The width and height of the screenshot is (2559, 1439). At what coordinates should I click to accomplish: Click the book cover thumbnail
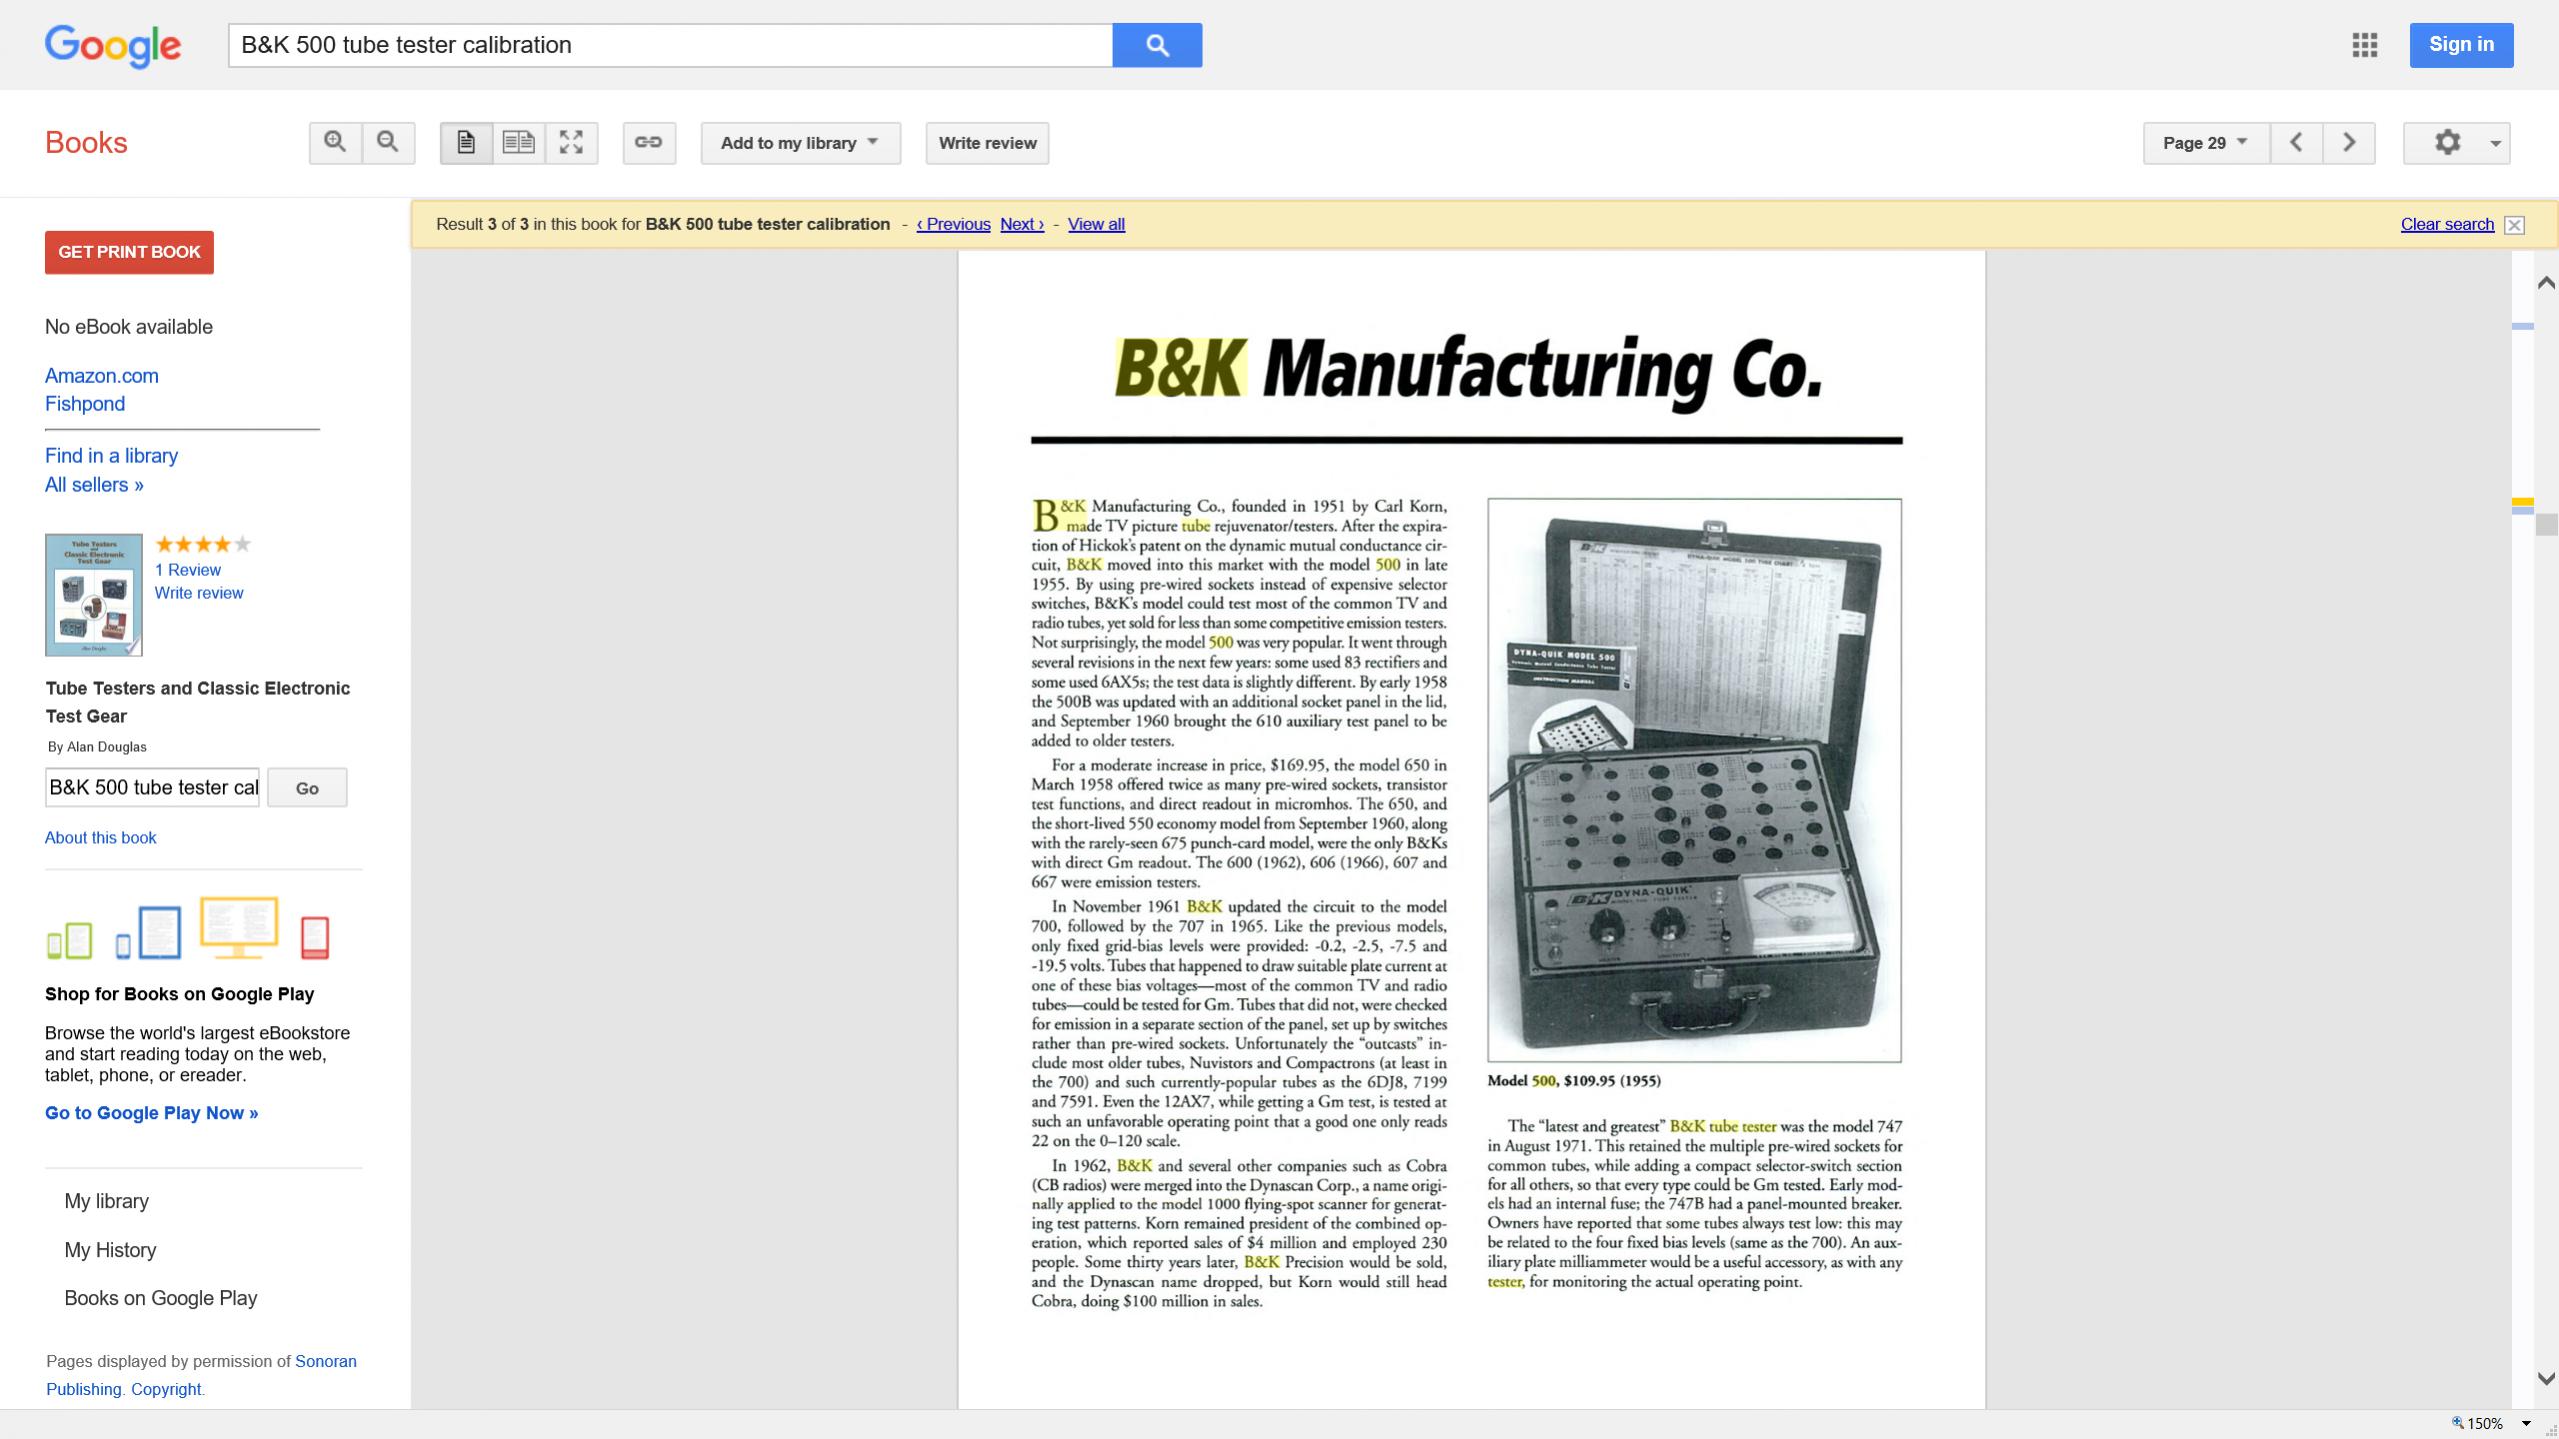coord(94,595)
